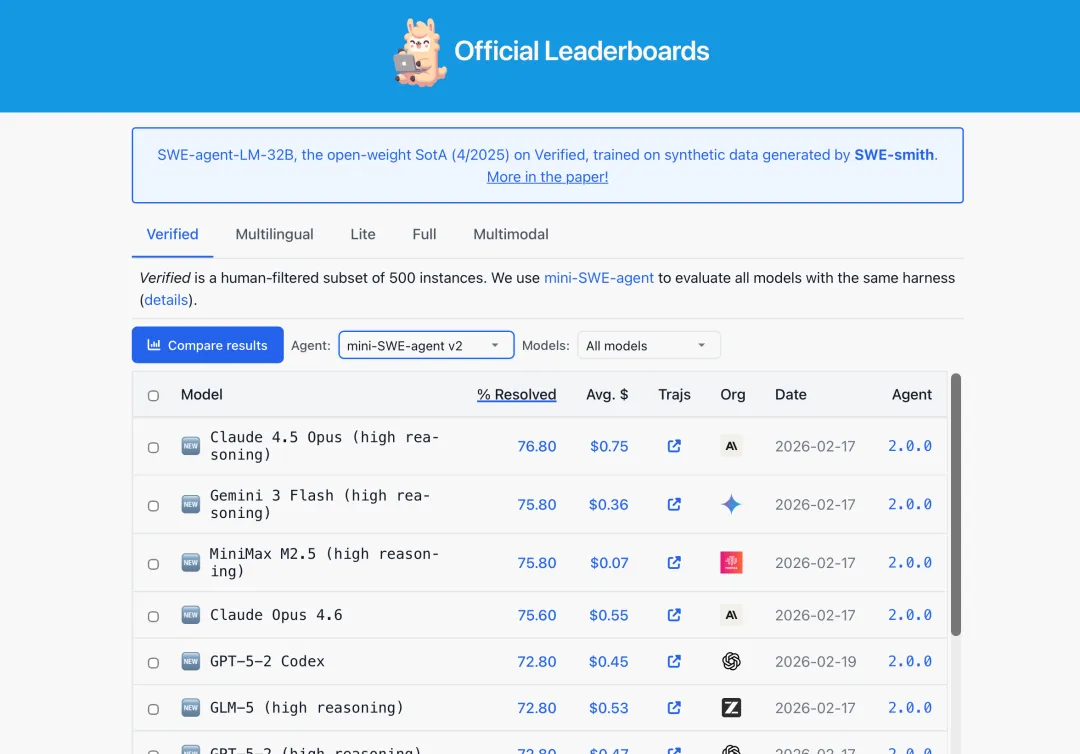The width and height of the screenshot is (1080, 754).
Task: Click chart icon in Compare results button
Action: click(x=154, y=345)
